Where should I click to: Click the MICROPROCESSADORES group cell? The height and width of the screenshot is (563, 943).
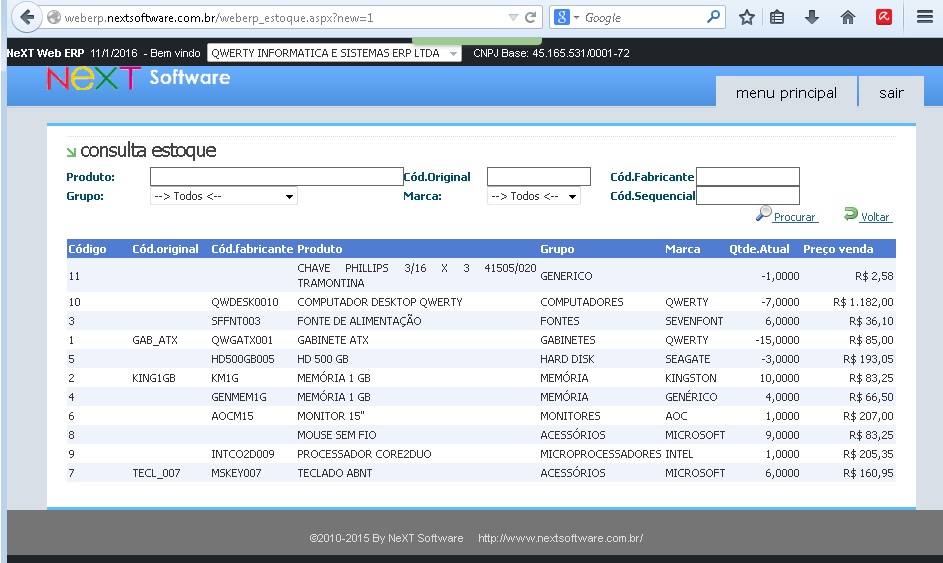pyautogui.click(x=600, y=454)
